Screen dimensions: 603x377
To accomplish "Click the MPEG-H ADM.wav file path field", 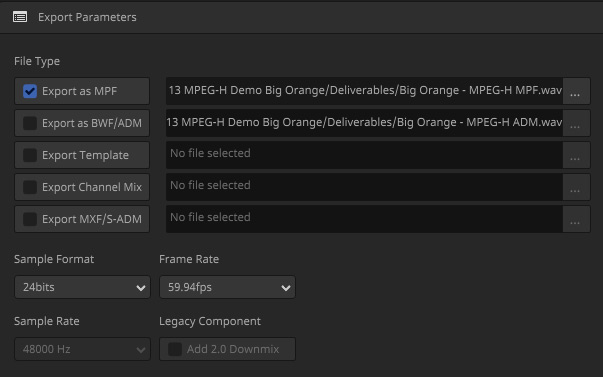I will [364, 123].
